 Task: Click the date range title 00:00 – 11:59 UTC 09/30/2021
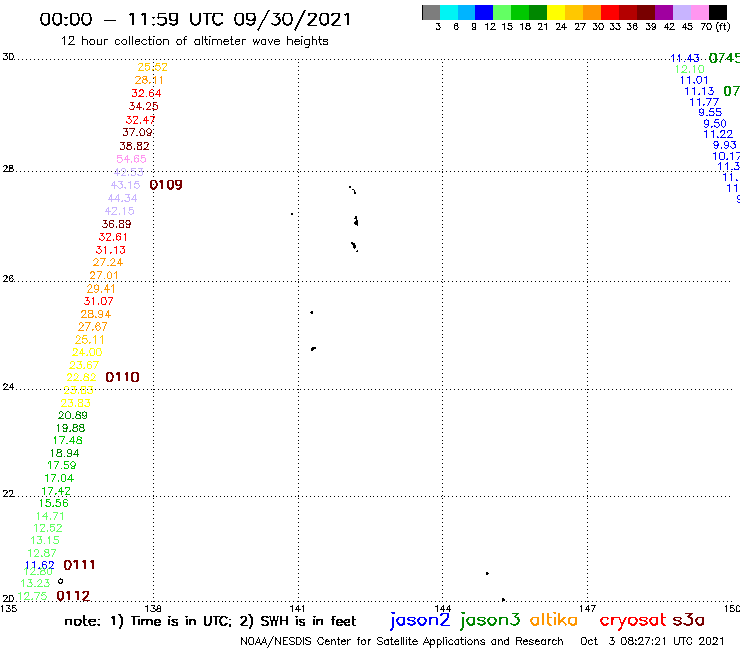195,19
